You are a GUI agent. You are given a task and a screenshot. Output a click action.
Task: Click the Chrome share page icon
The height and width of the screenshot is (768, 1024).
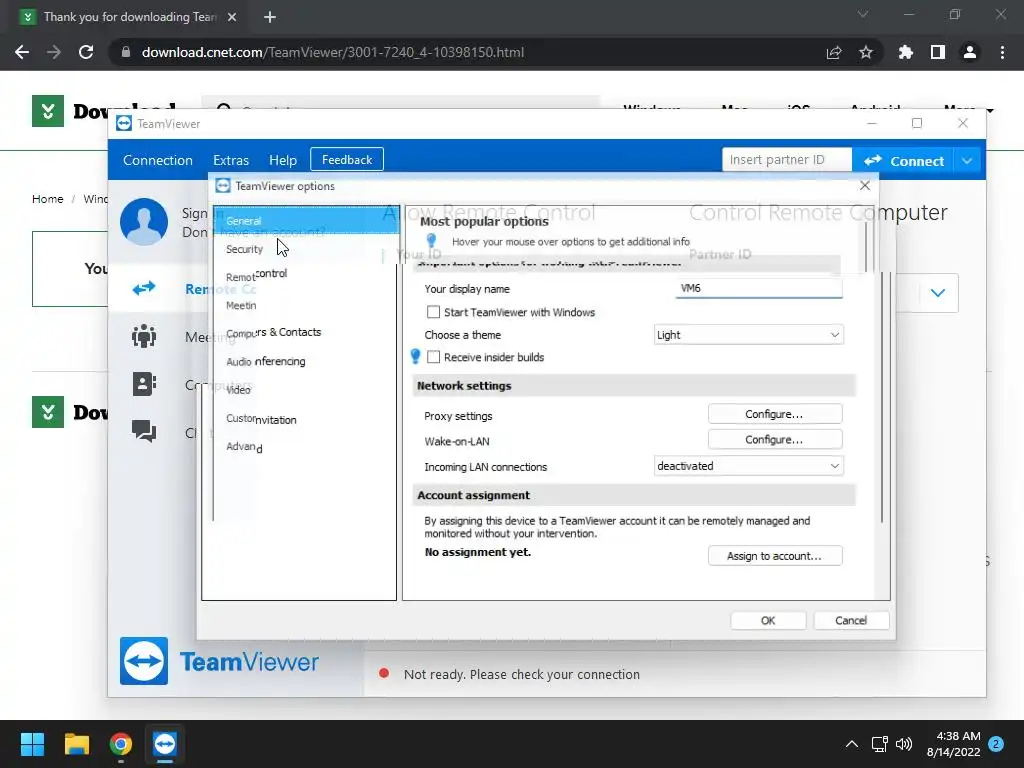tap(834, 52)
